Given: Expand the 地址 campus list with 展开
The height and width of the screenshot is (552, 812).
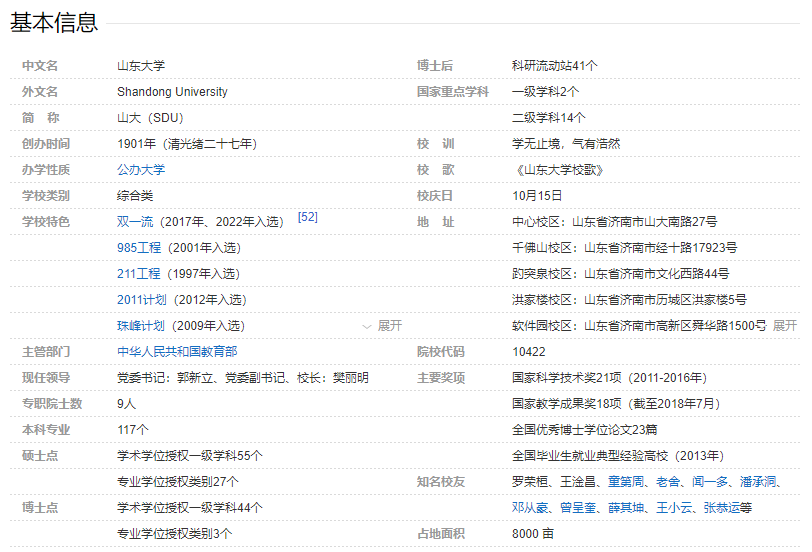Looking at the screenshot, I should point(785,326).
